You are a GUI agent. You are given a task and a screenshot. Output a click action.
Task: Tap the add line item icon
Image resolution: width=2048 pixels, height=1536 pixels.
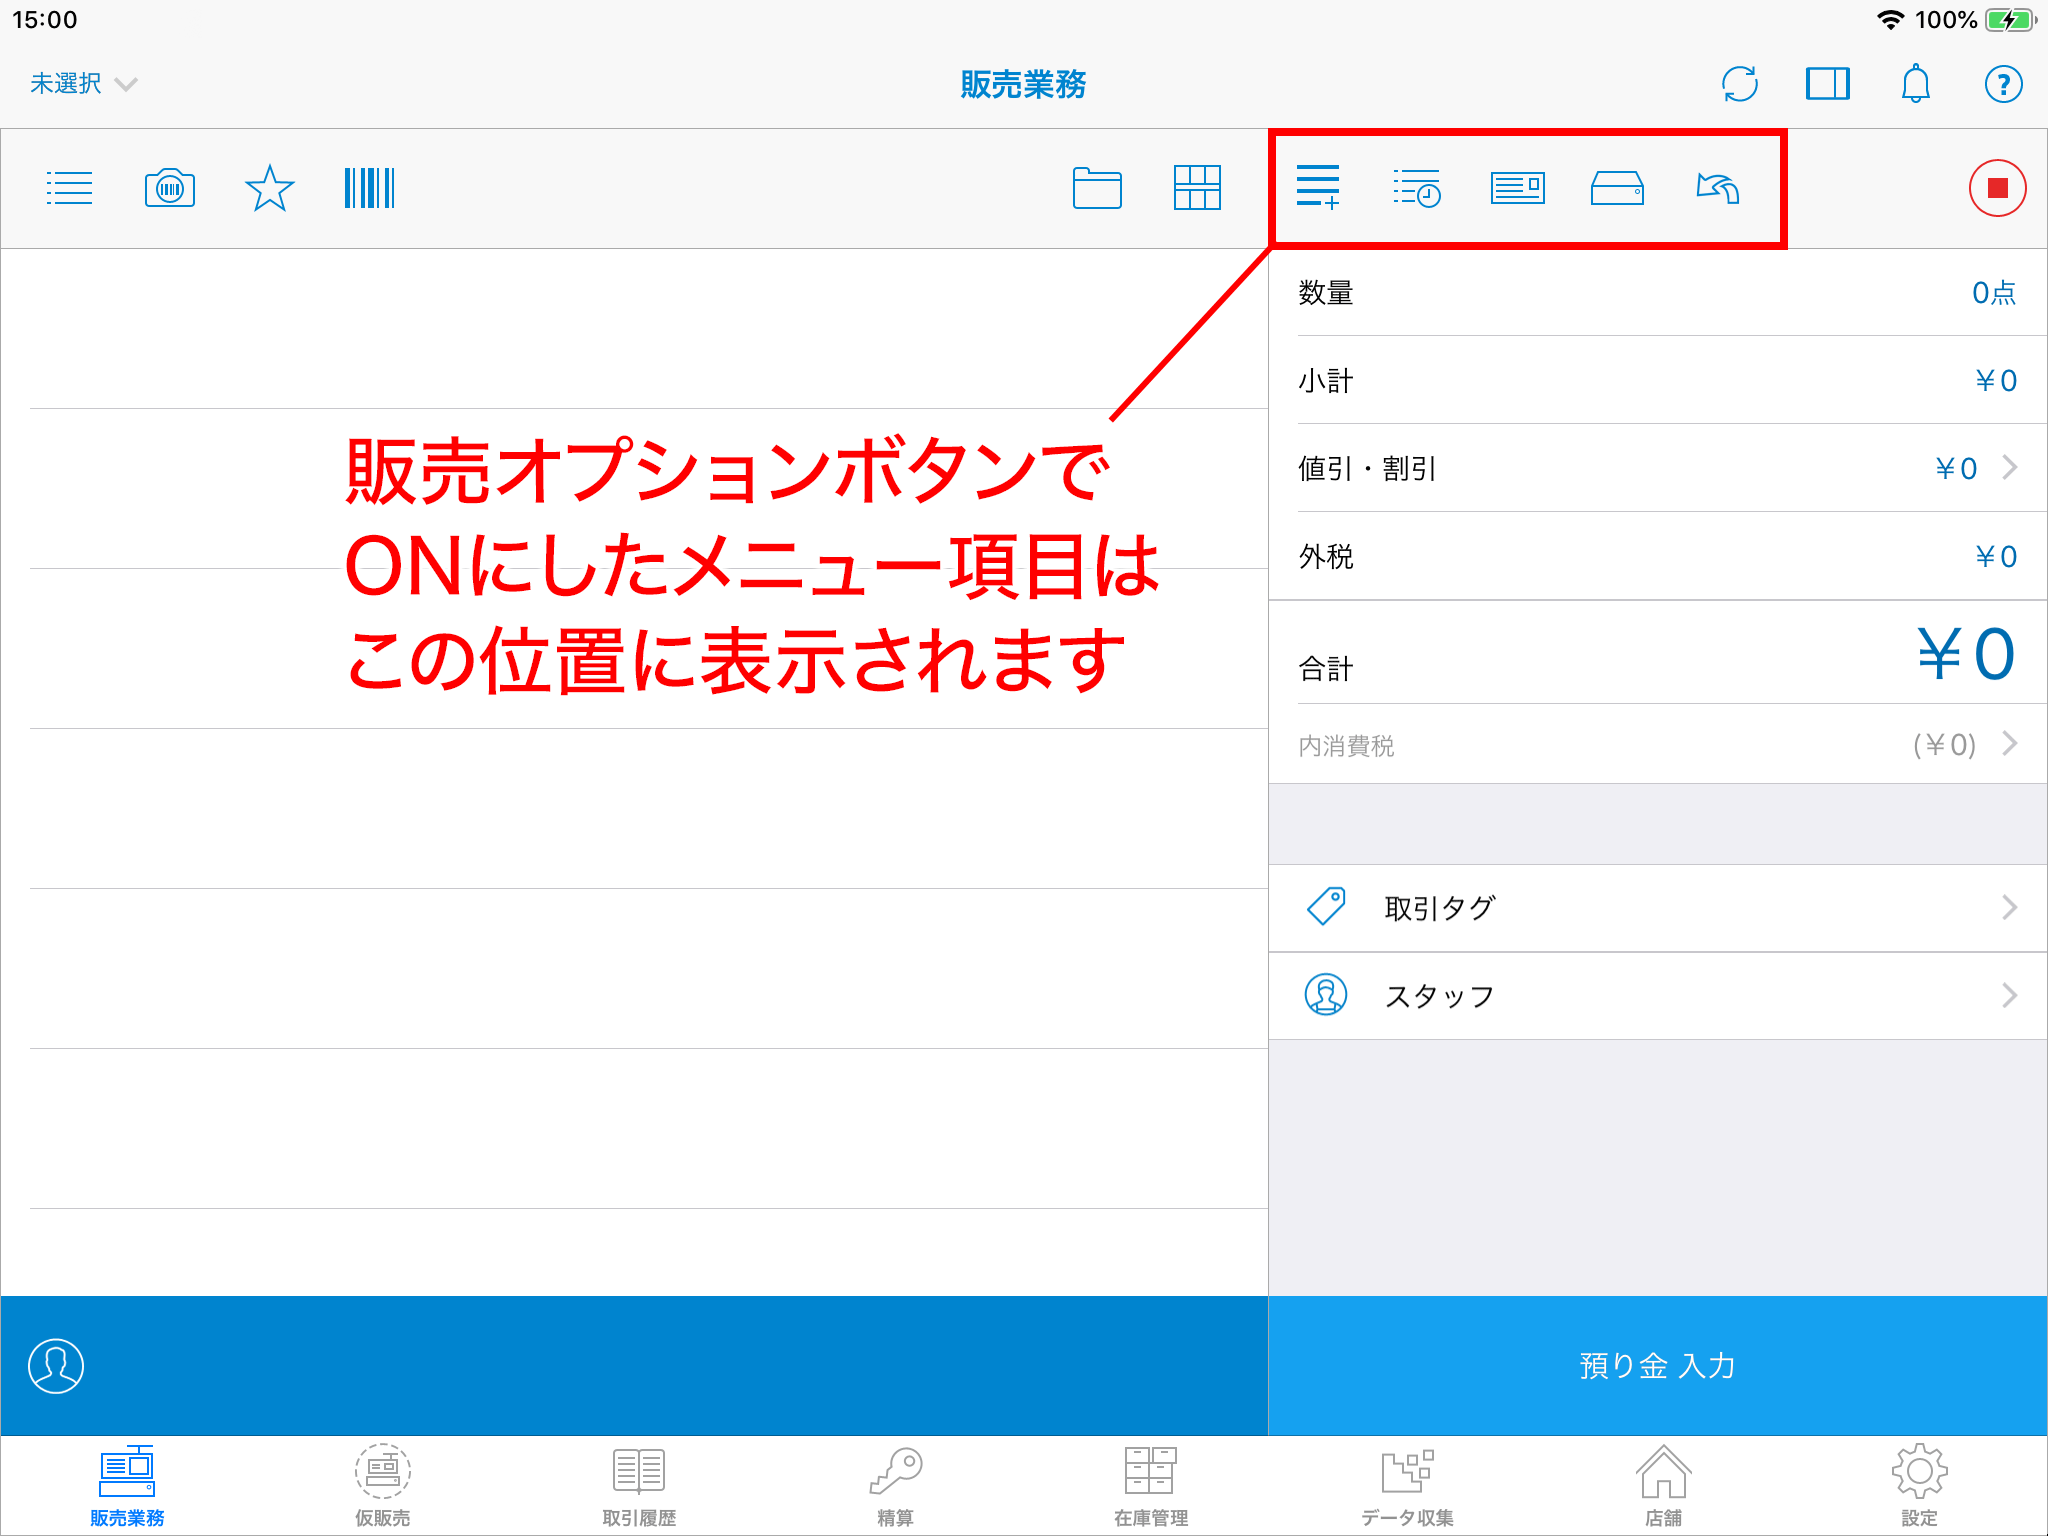click(1318, 188)
